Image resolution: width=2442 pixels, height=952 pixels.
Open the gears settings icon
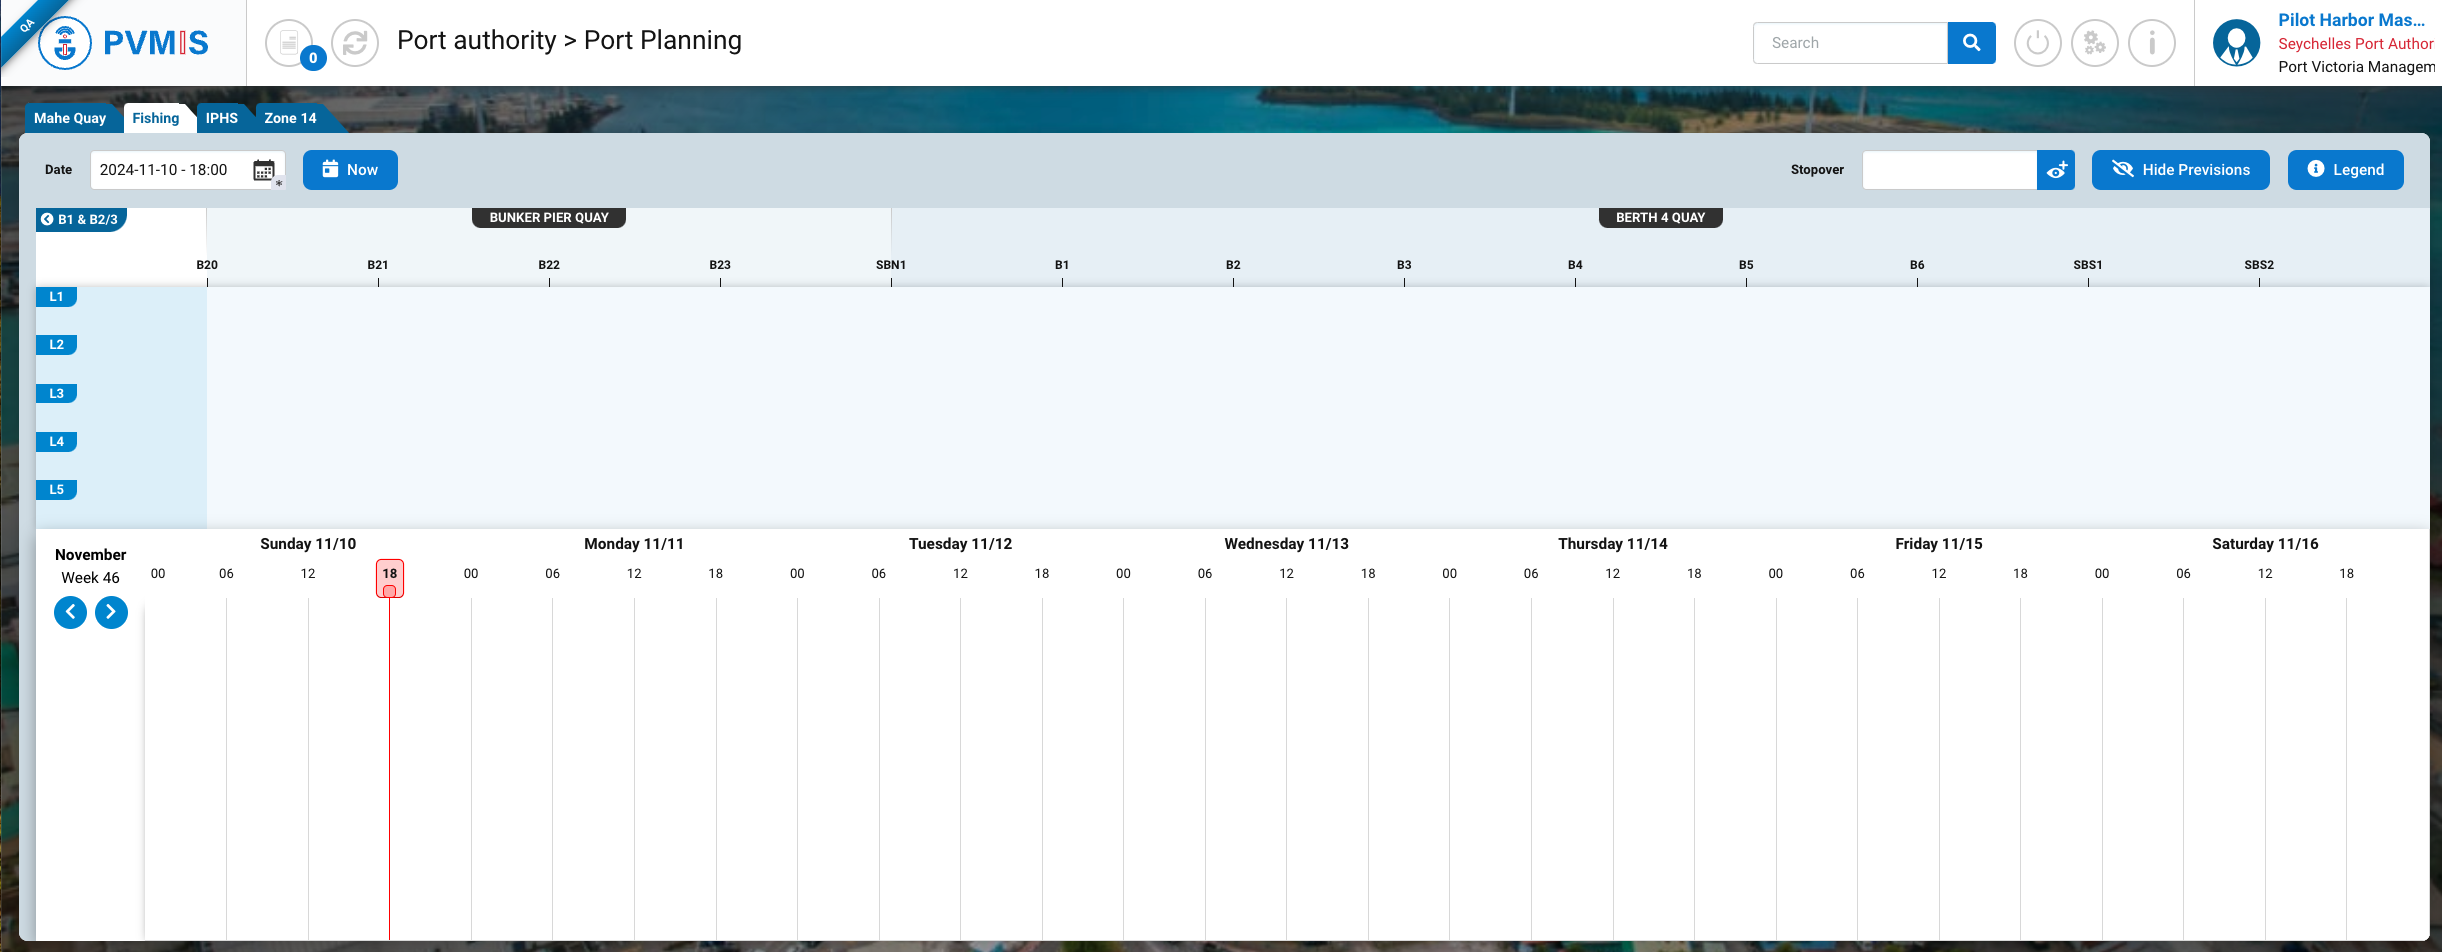click(2094, 43)
